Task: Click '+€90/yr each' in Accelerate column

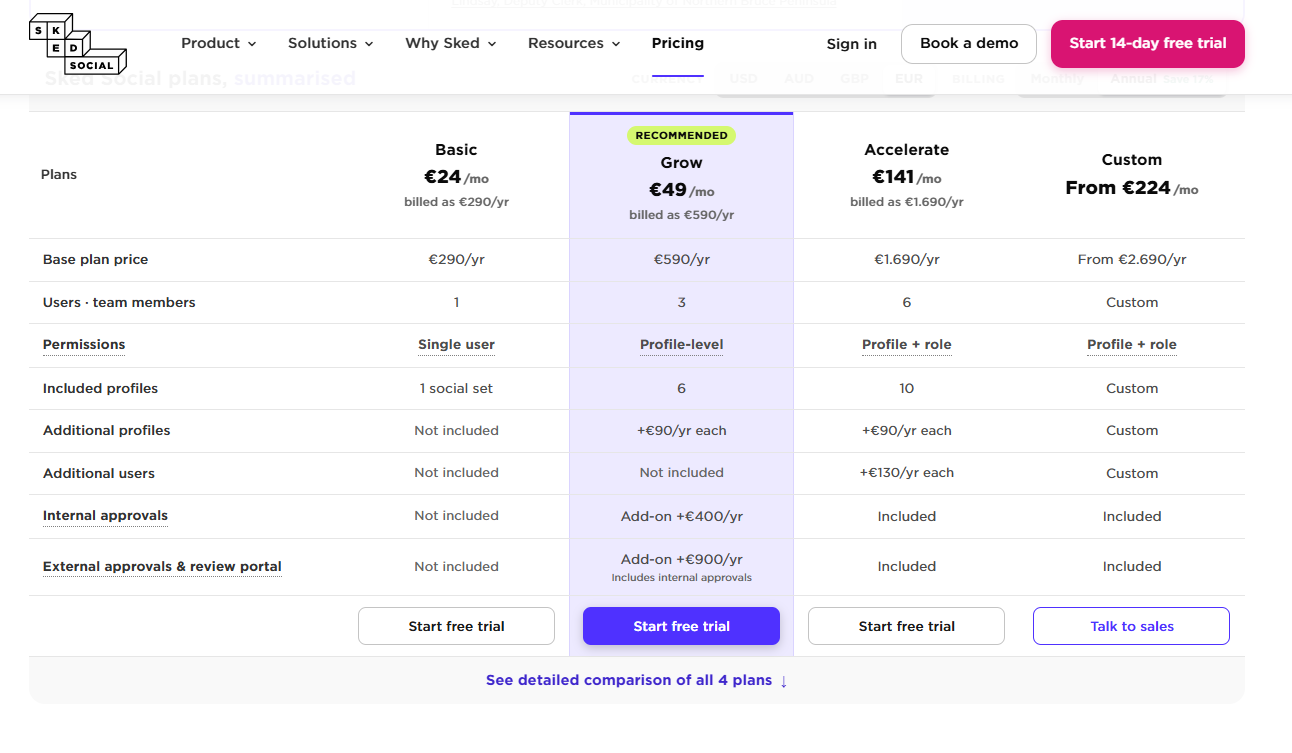Action: 906,430
